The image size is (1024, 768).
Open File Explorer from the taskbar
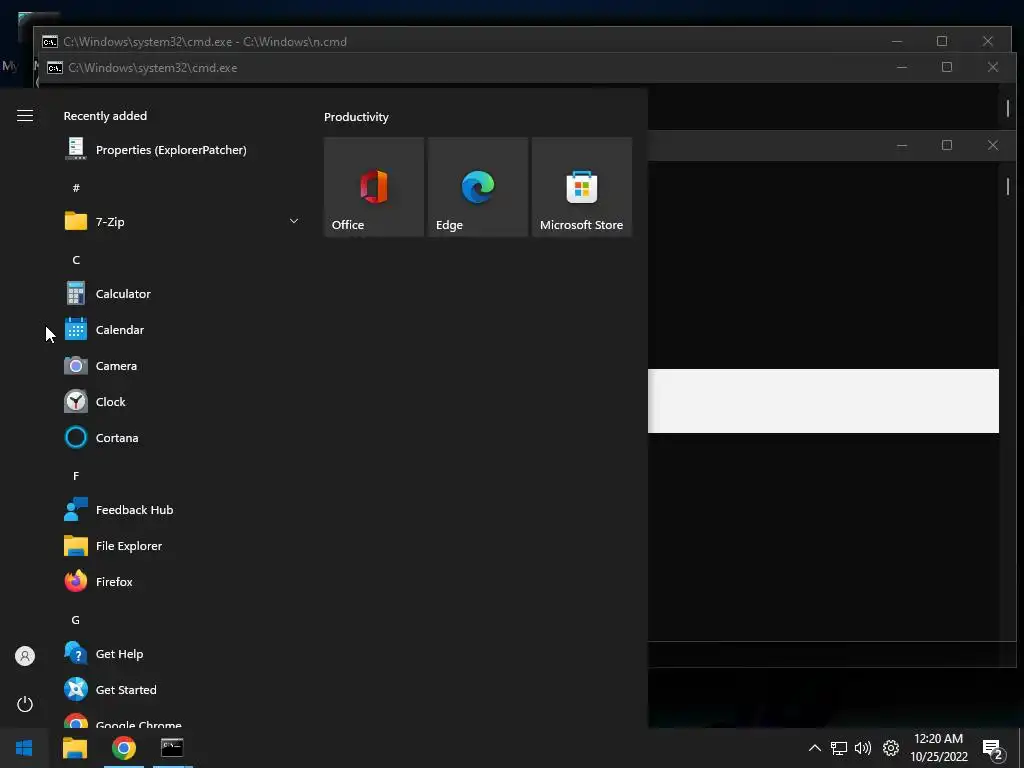[x=74, y=748]
